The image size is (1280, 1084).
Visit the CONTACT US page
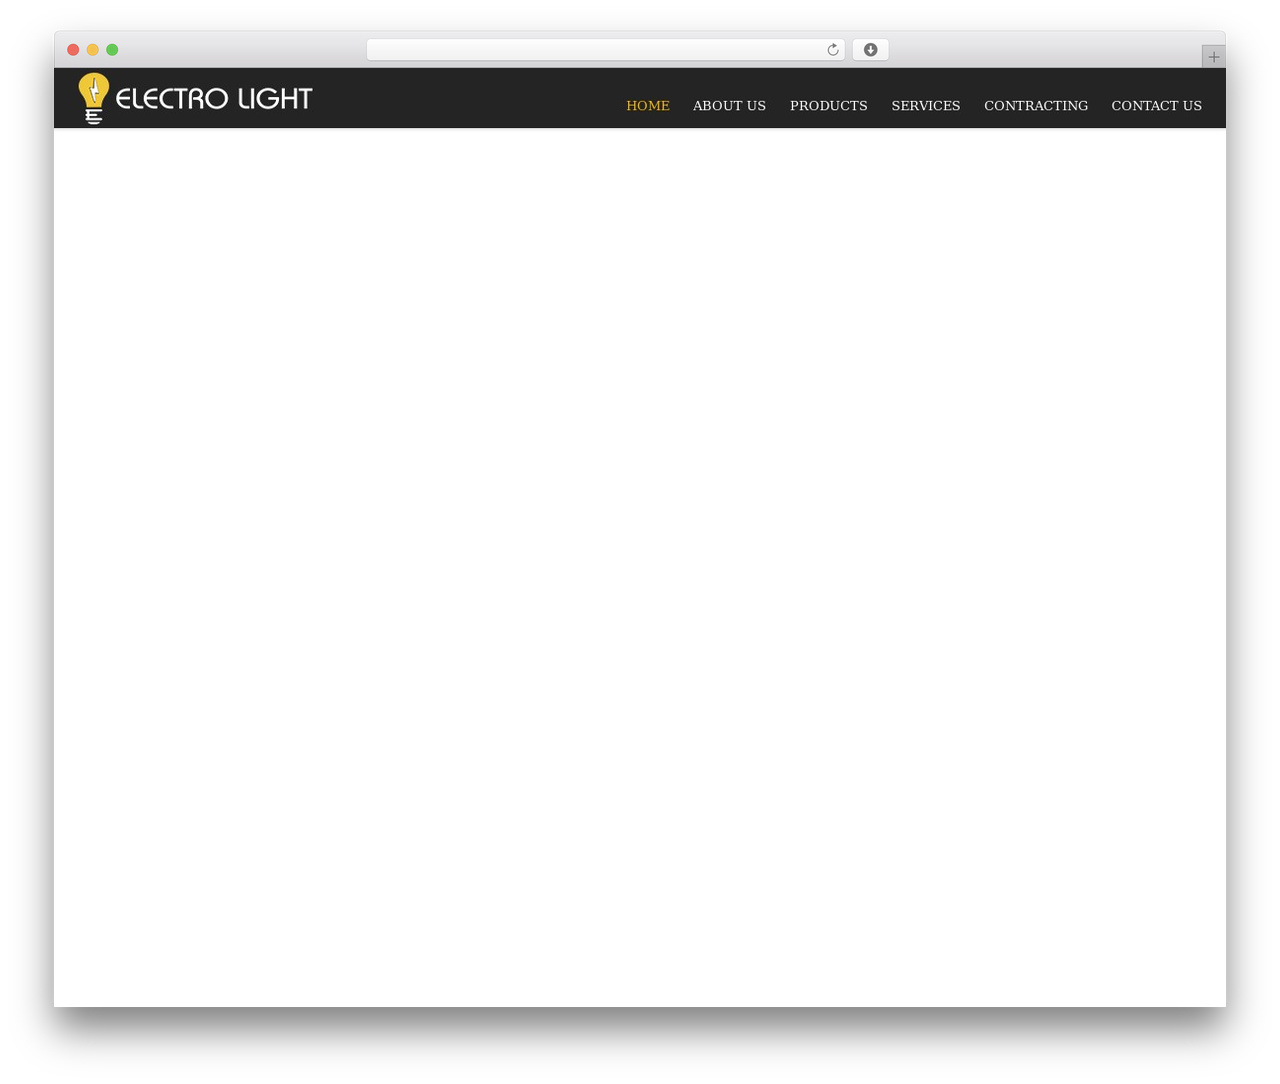click(x=1157, y=106)
